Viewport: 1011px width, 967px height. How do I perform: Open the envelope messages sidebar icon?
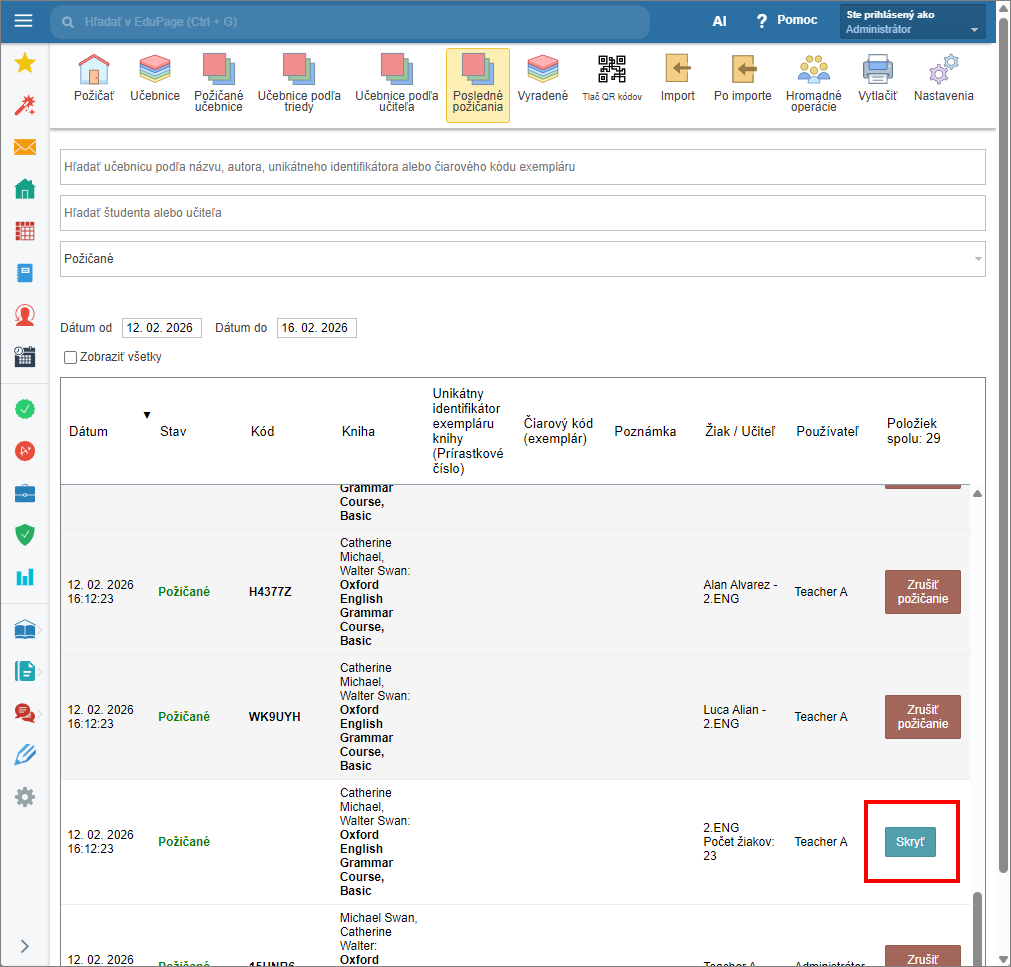pyautogui.click(x=25, y=148)
